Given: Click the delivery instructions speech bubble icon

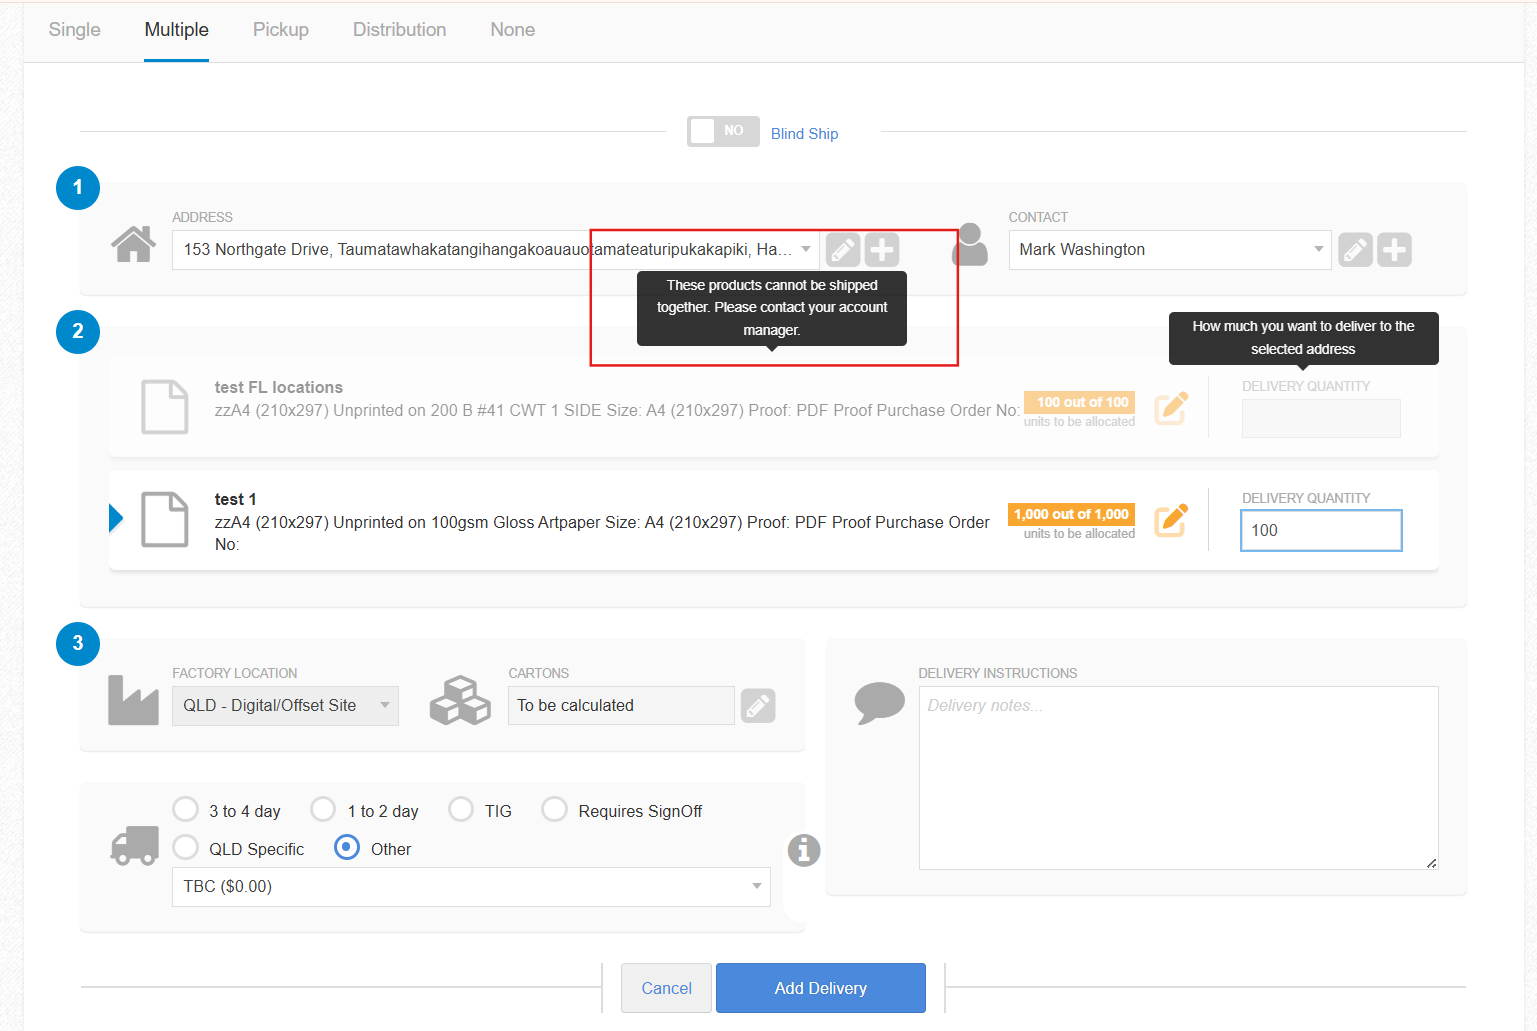Looking at the screenshot, I should tap(880, 703).
